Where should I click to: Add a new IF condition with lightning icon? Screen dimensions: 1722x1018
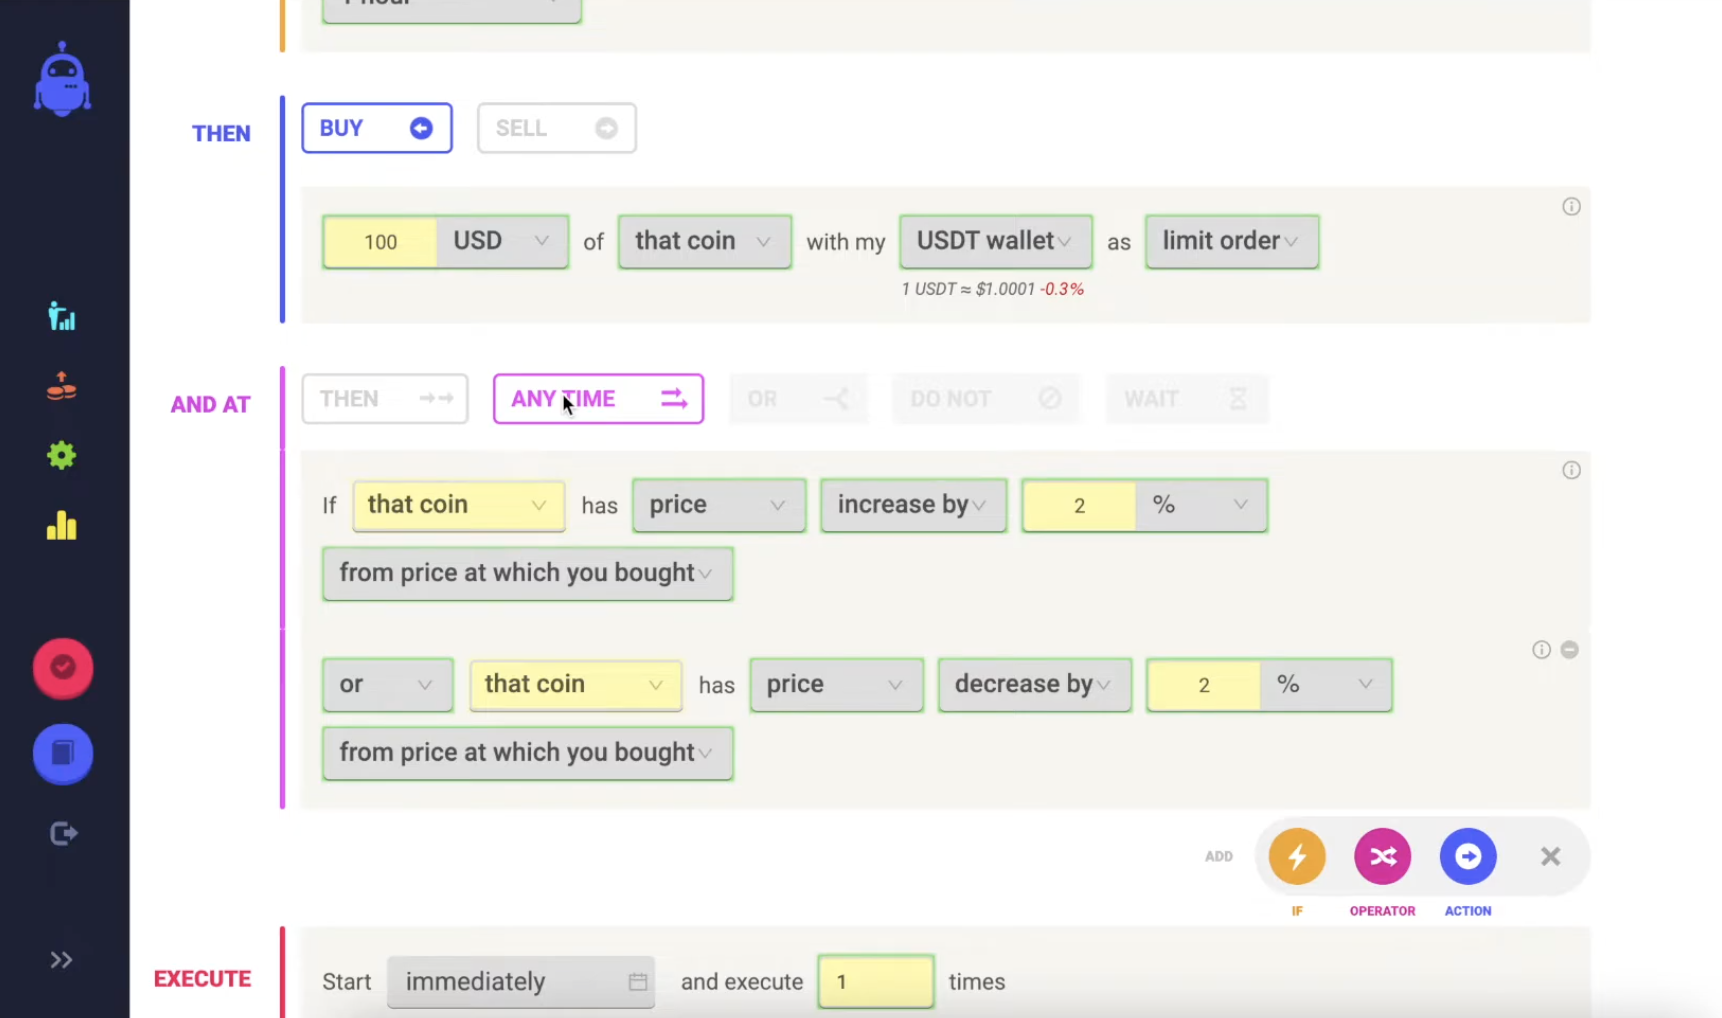1297,857
